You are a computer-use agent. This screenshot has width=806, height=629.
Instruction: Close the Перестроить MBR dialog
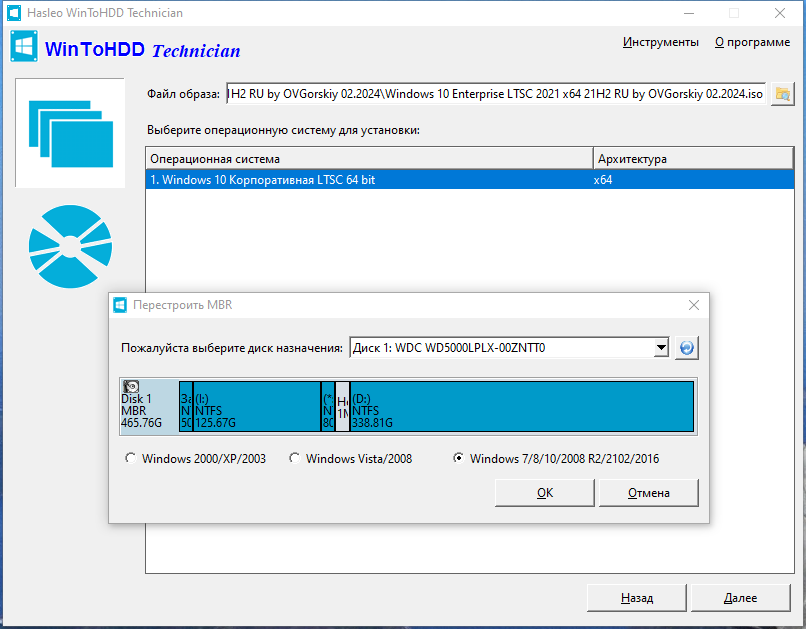tap(693, 305)
